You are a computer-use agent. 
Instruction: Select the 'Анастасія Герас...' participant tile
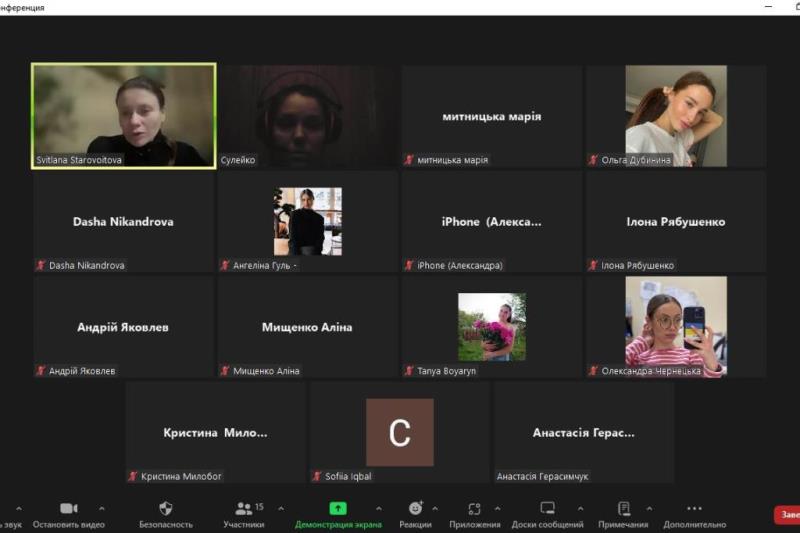click(584, 433)
